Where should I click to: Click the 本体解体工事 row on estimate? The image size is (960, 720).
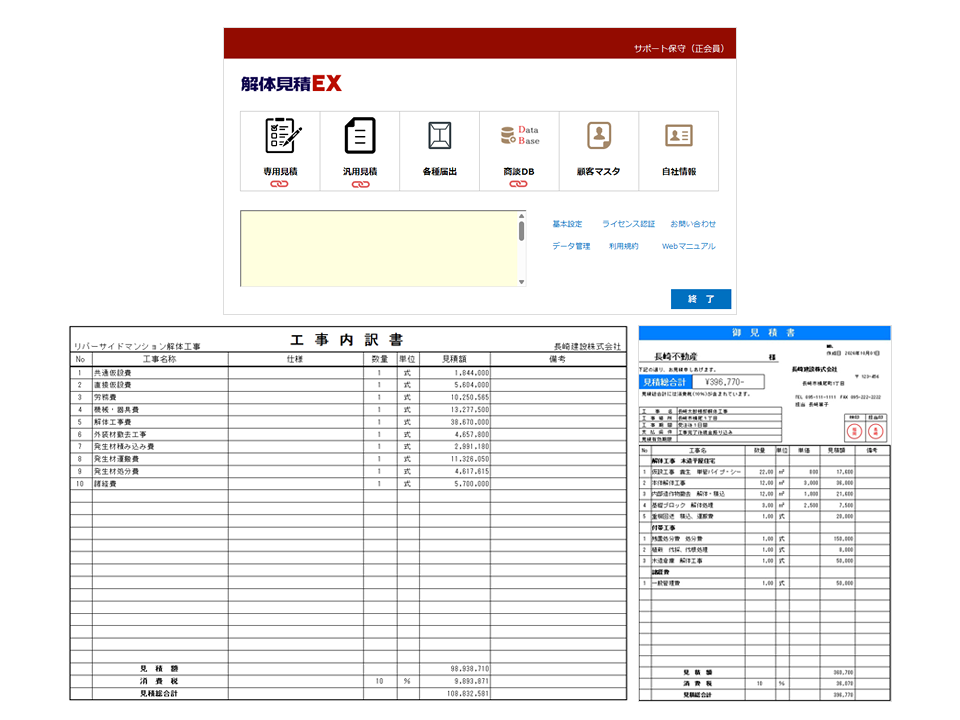coord(764,483)
